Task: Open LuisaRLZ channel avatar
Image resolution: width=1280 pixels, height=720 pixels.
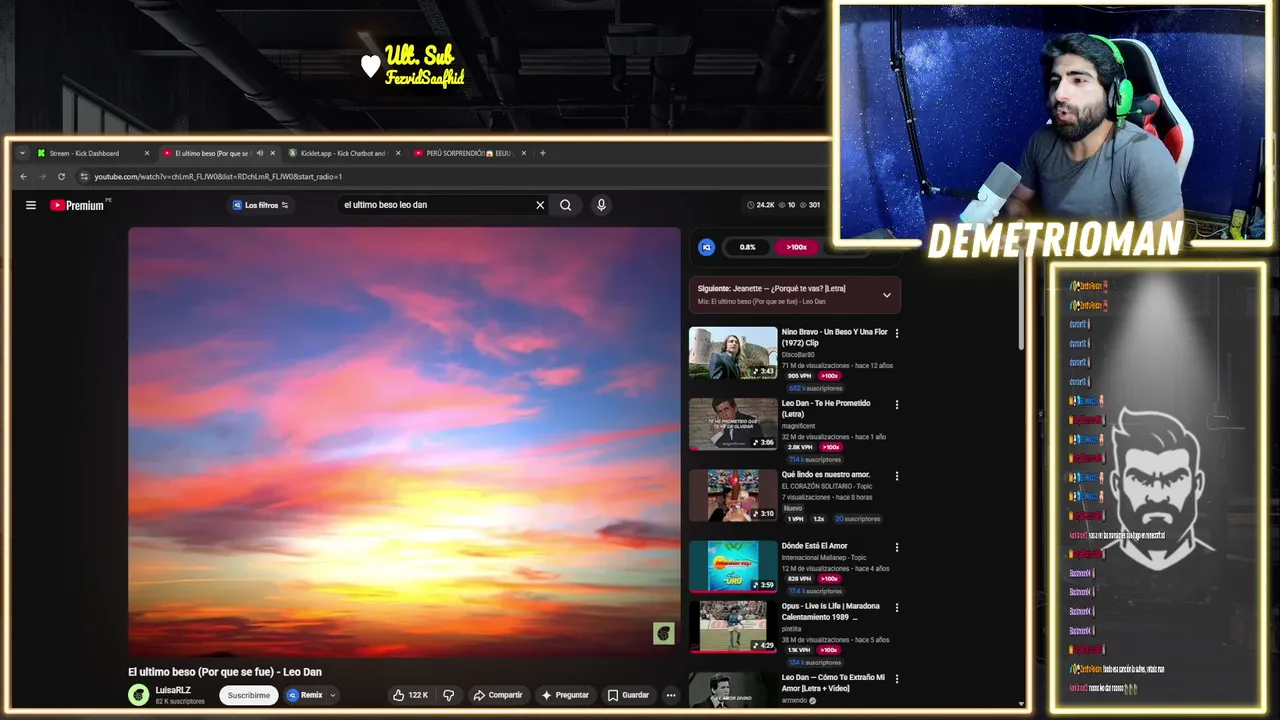Action: (x=139, y=695)
